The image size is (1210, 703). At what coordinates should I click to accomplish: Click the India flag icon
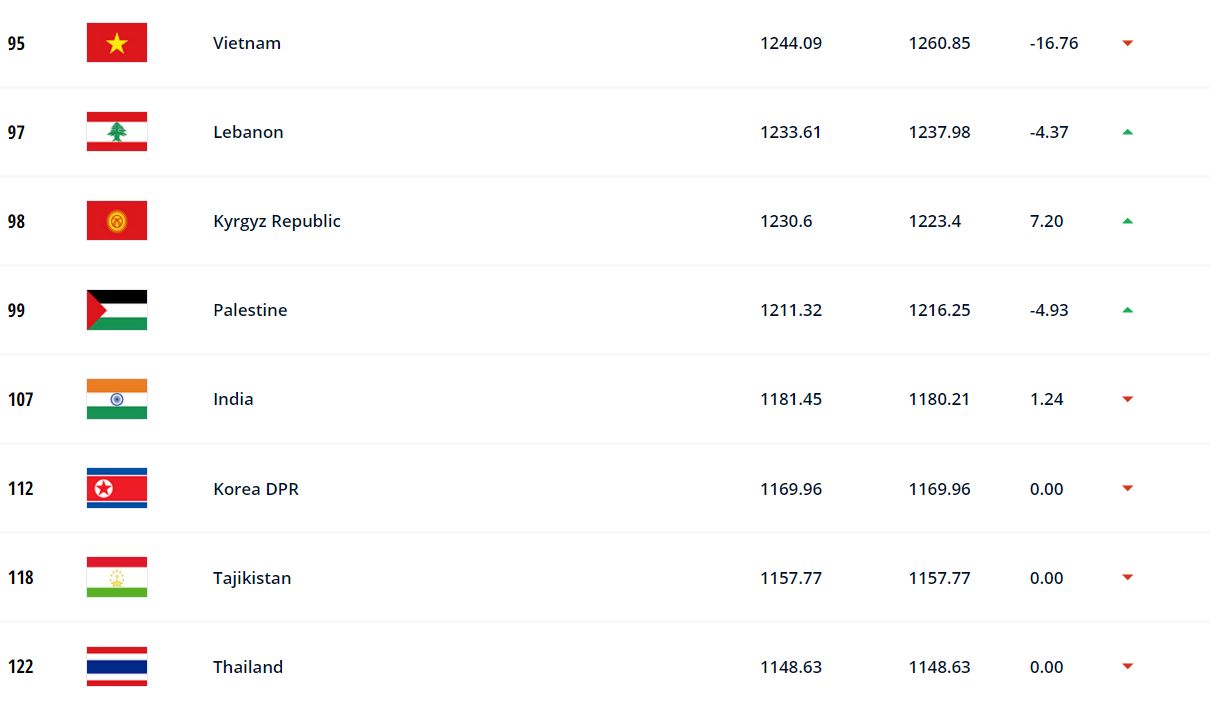tap(117, 399)
